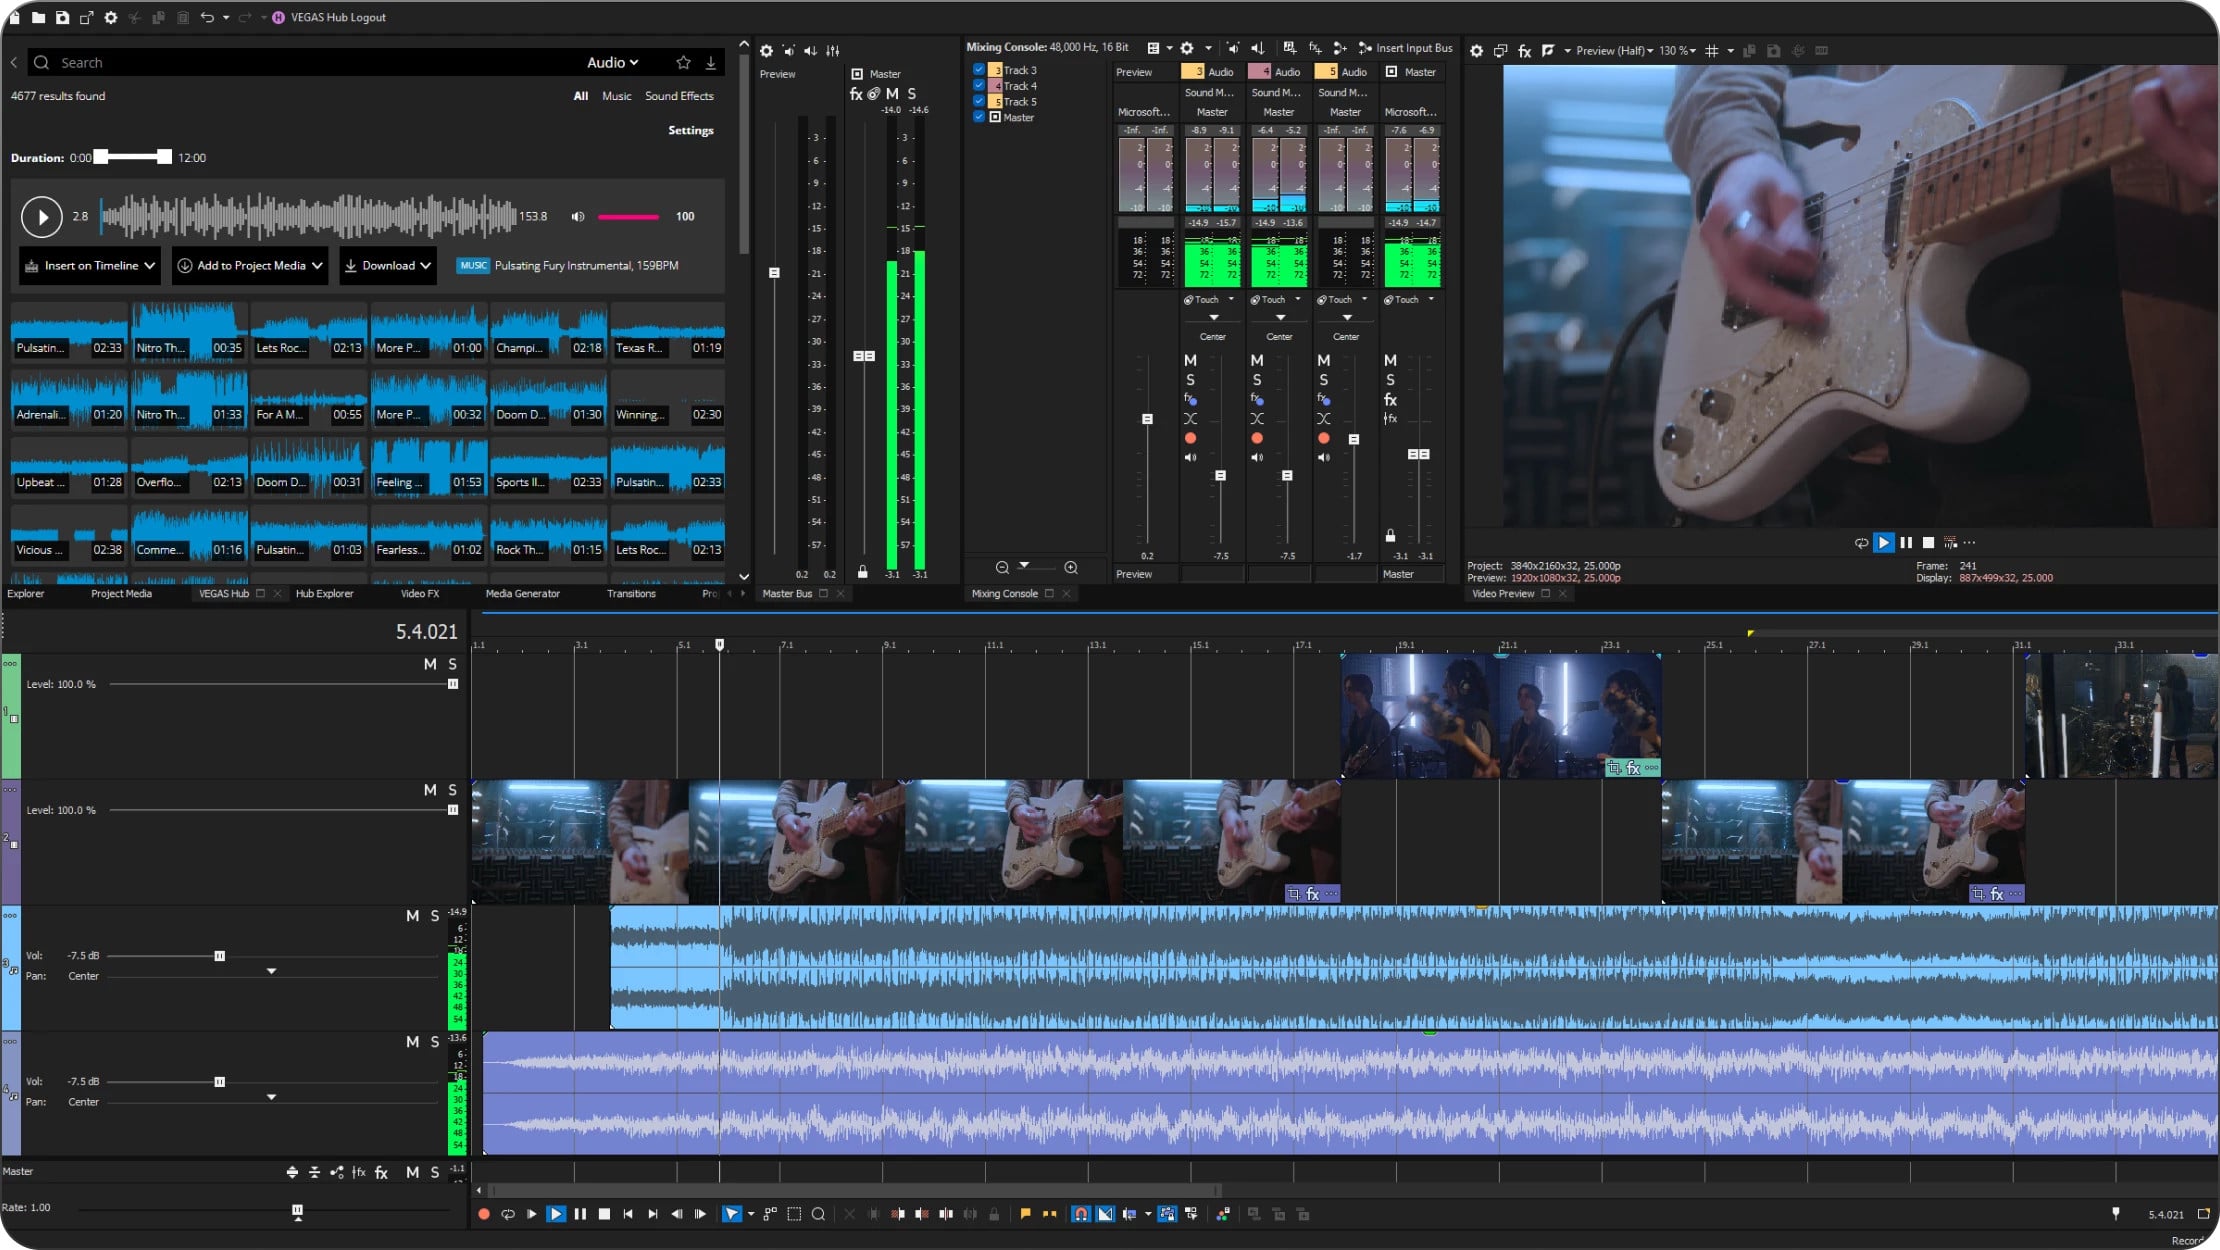The width and height of the screenshot is (2220, 1250).
Task: Click the pink volume slider in preview
Action: click(x=628, y=216)
